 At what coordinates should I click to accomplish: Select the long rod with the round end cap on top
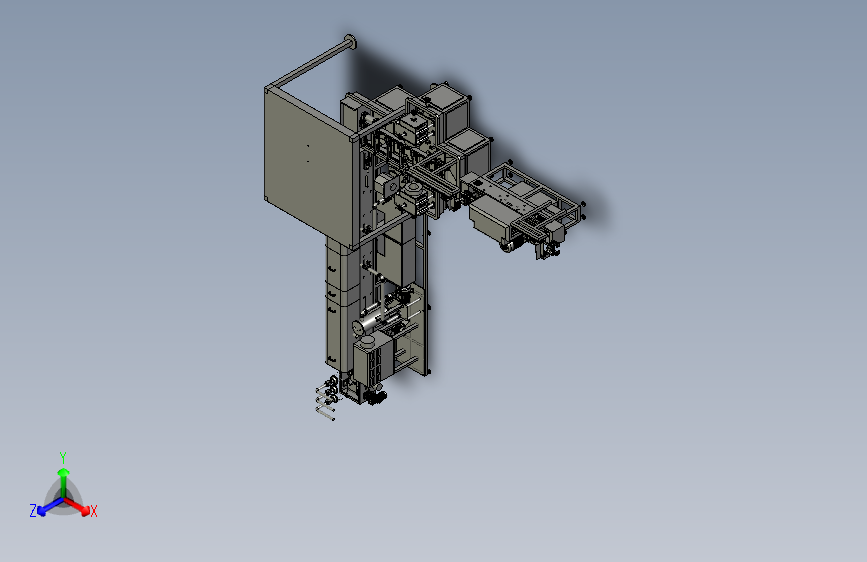coord(314,64)
